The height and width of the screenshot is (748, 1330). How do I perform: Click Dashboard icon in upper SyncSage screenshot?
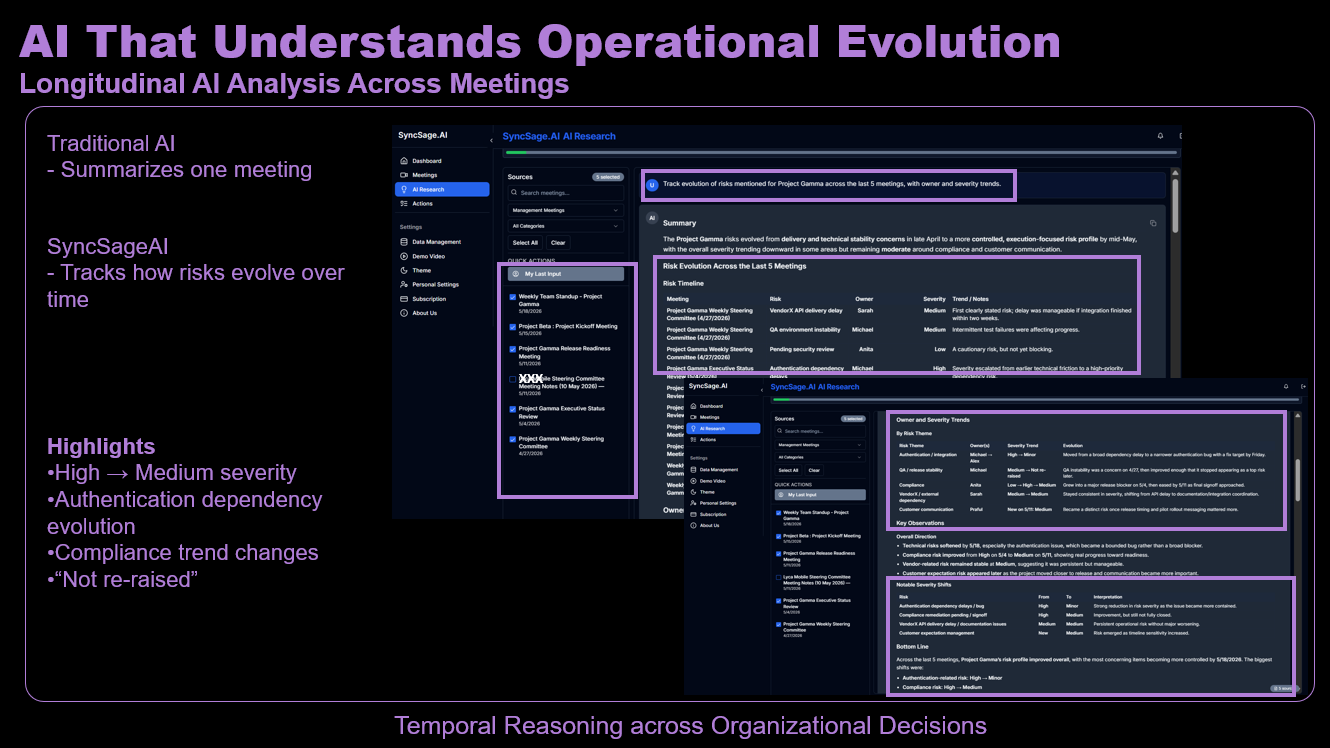(403, 161)
